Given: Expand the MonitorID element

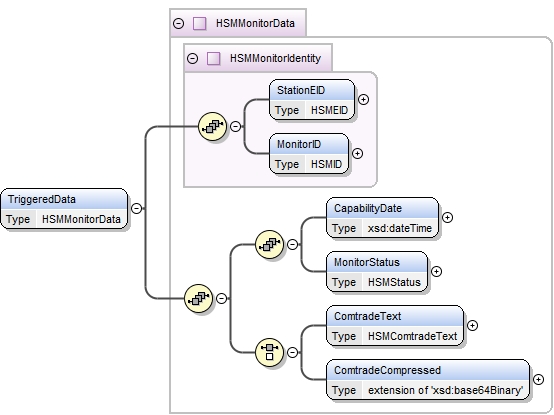Looking at the screenshot, I should pos(358,154).
